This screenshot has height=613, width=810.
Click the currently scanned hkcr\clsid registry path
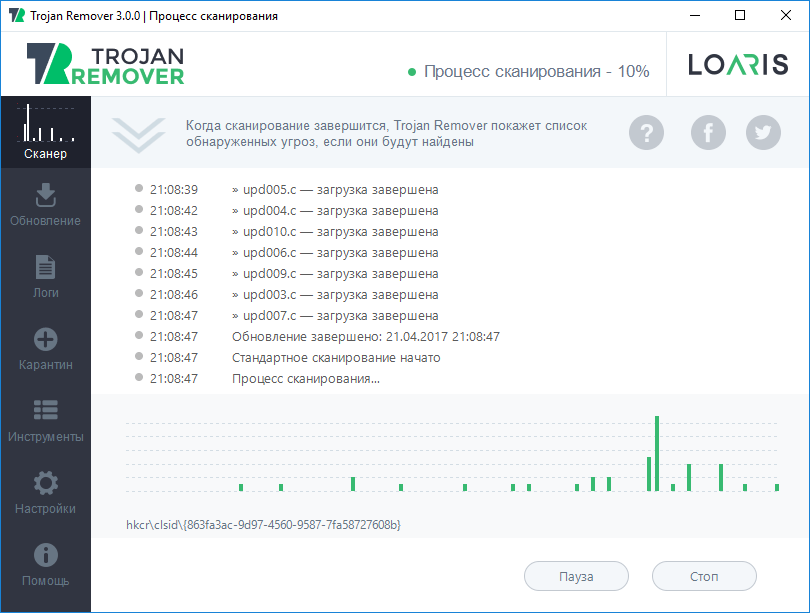tap(263, 525)
